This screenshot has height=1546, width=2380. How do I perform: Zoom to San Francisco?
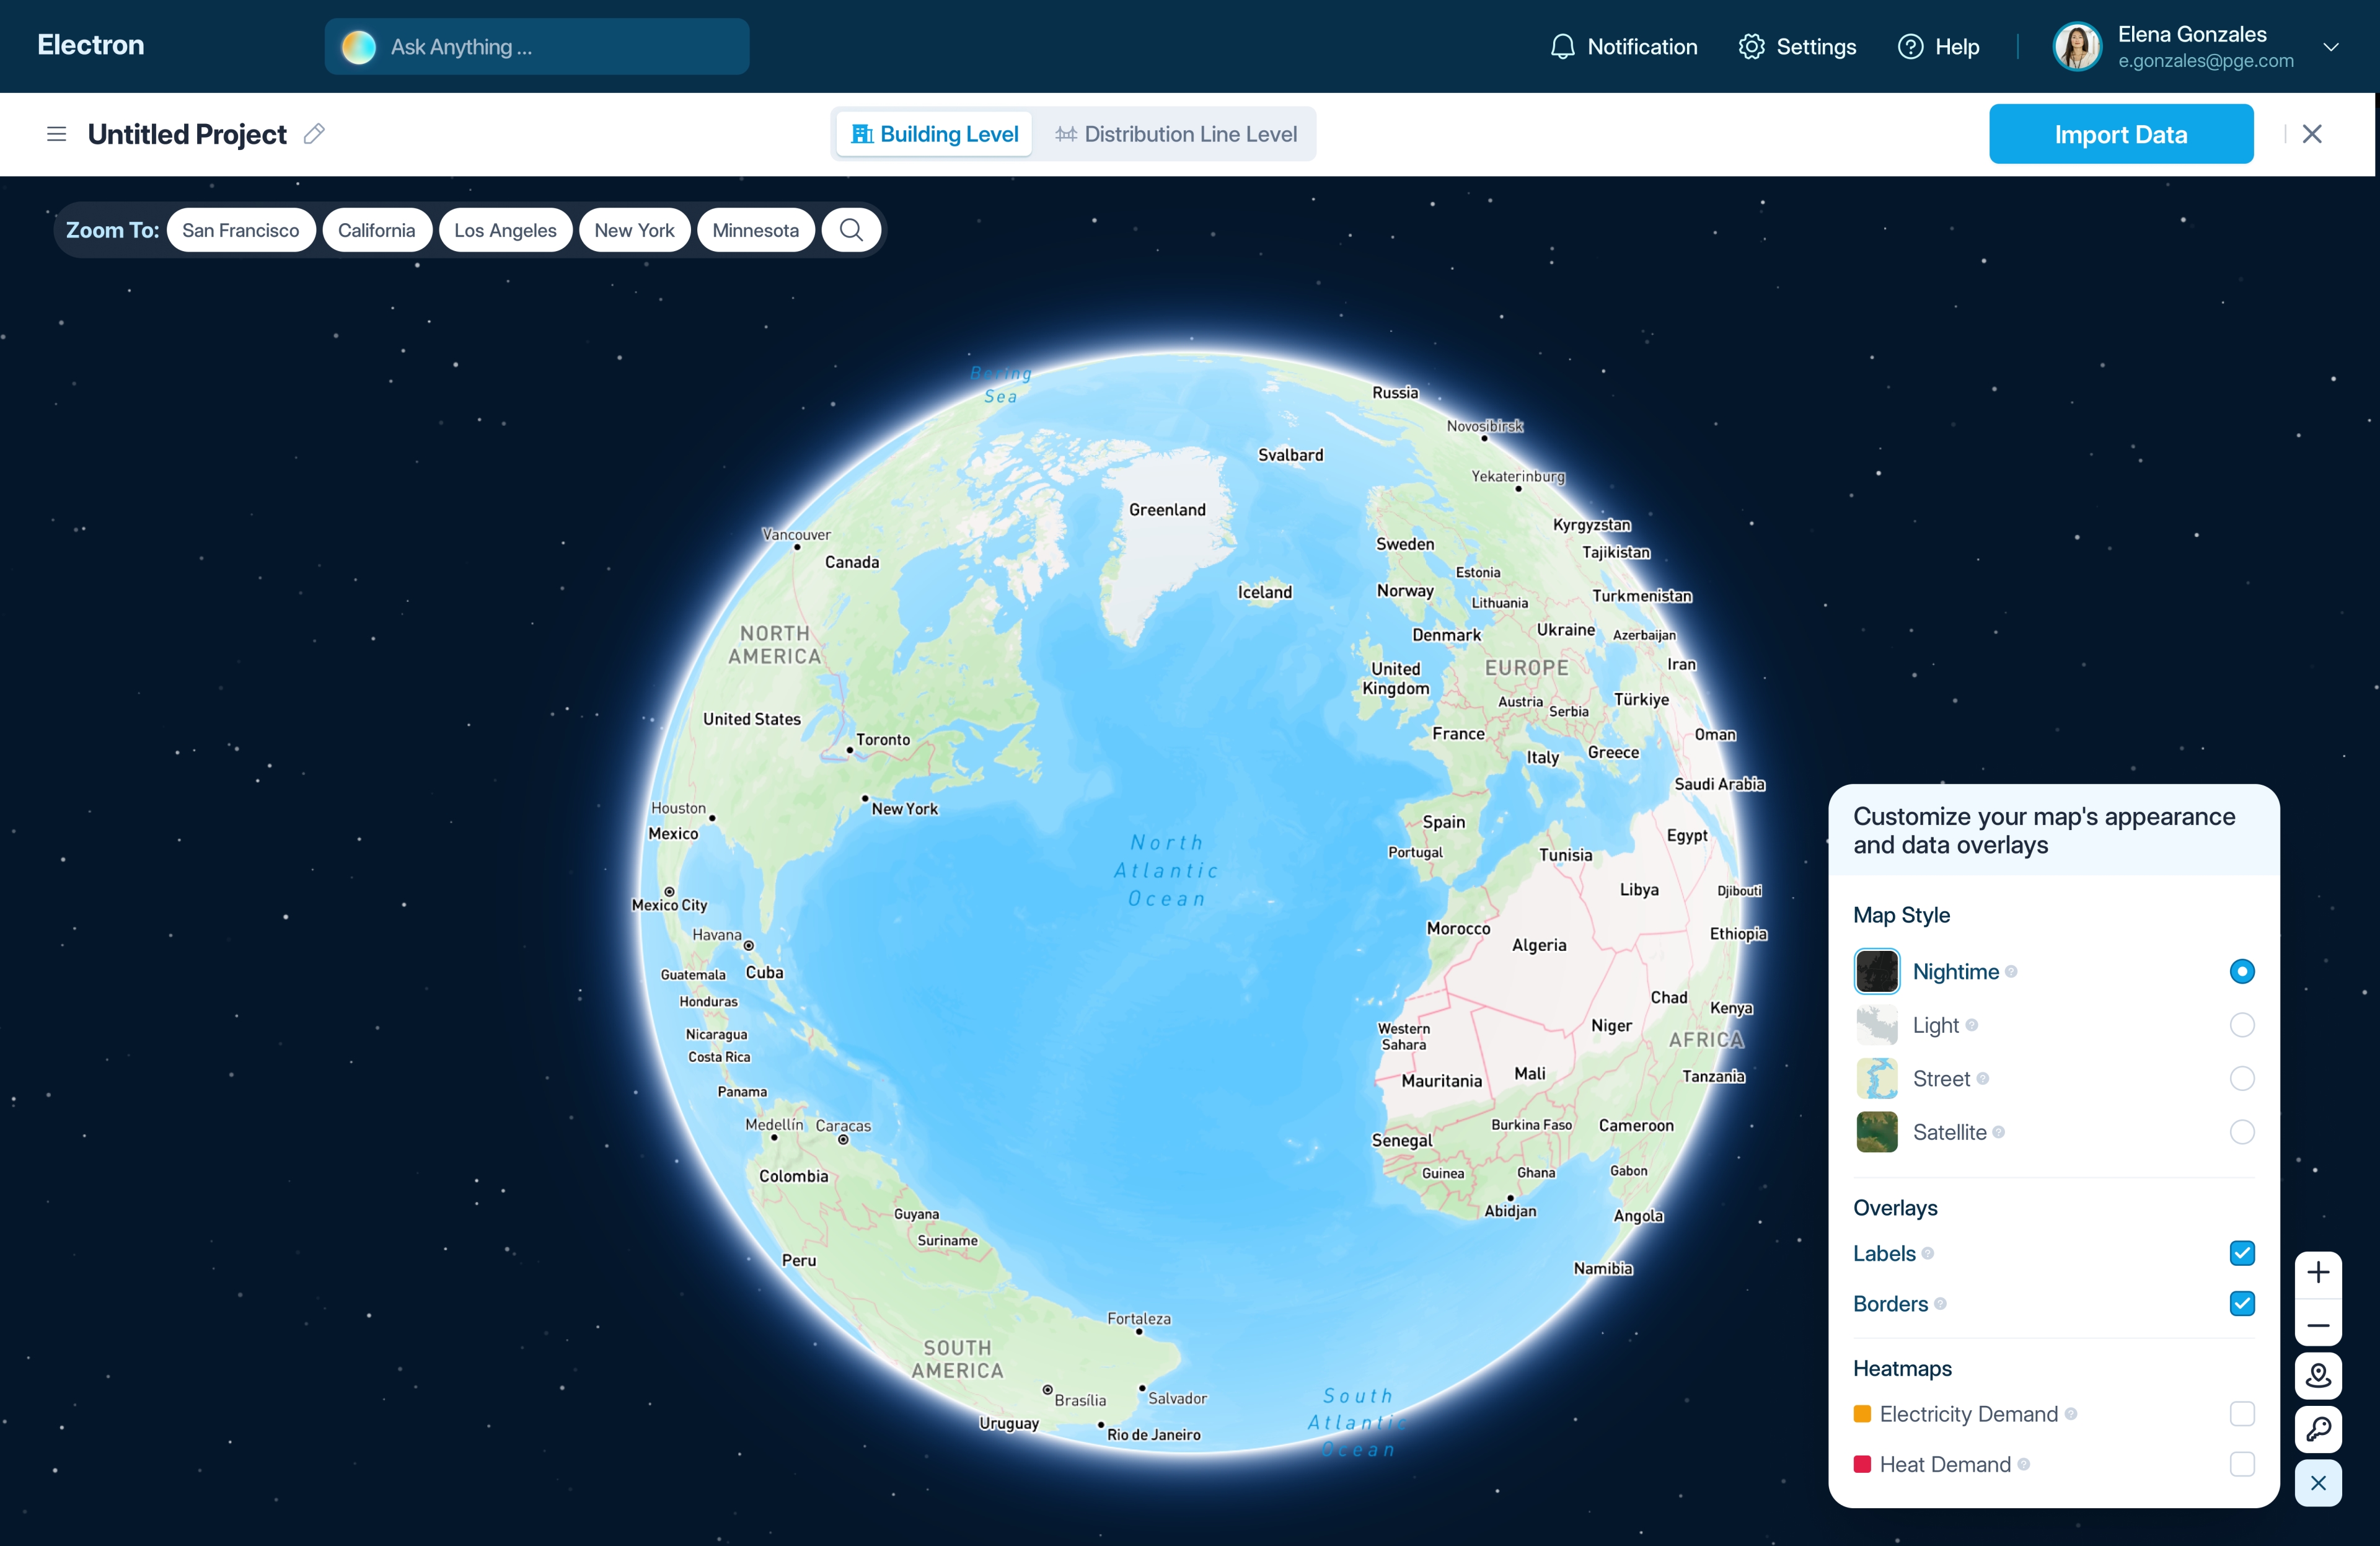(241, 230)
